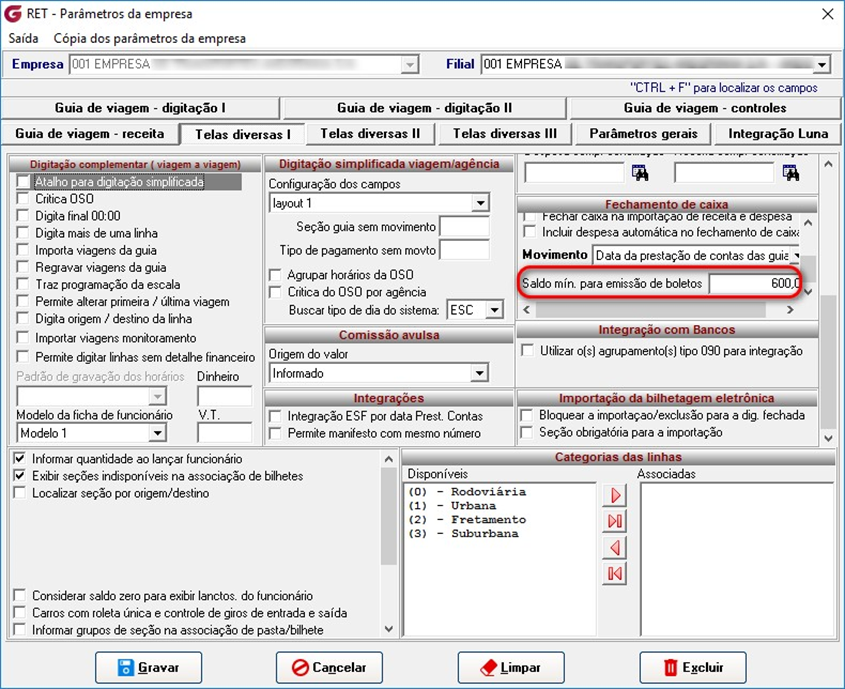Toggle Permite manifesto com mesmo número

point(275,434)
